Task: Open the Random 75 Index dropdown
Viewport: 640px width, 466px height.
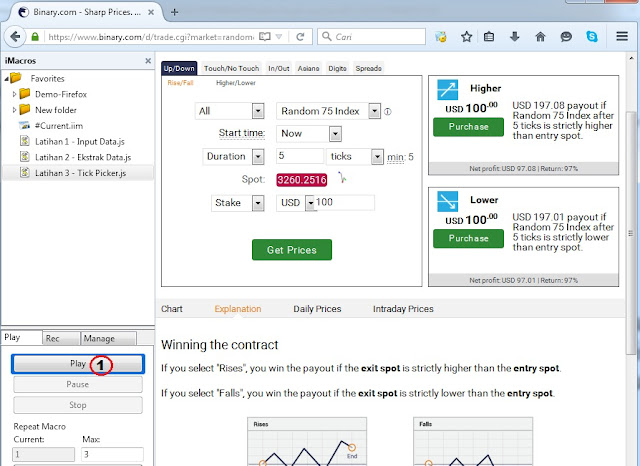Action: click(x=329, y=111)
